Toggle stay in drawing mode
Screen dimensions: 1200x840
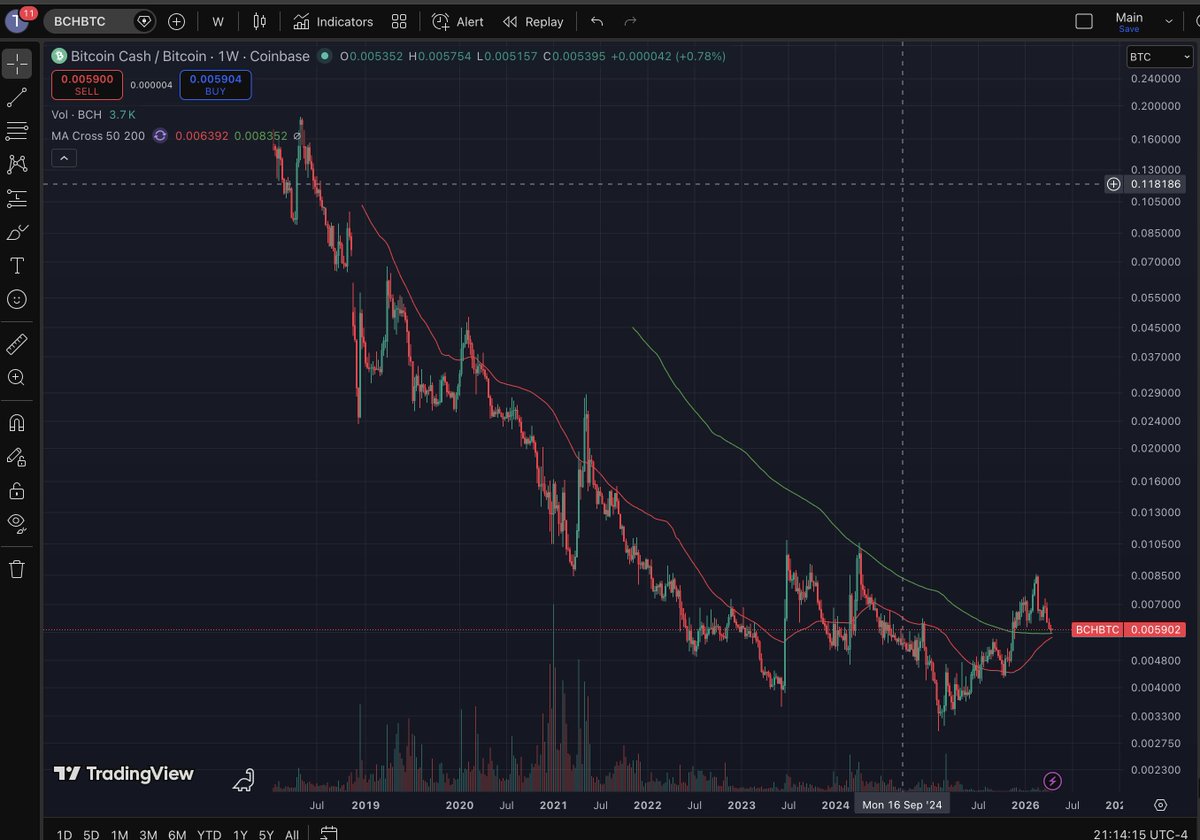(17, 456)
